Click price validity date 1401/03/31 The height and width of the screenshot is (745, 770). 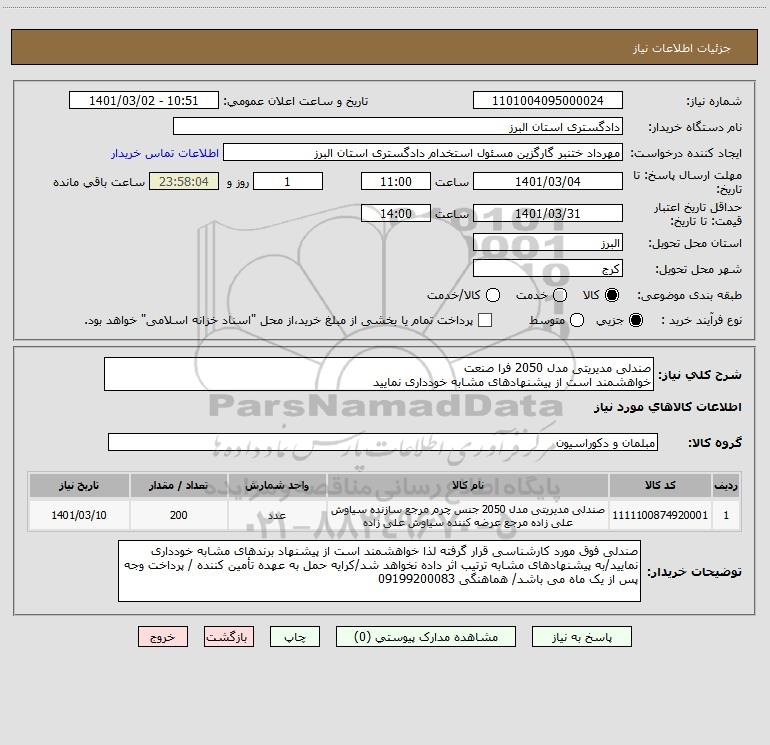coord(548,213)
